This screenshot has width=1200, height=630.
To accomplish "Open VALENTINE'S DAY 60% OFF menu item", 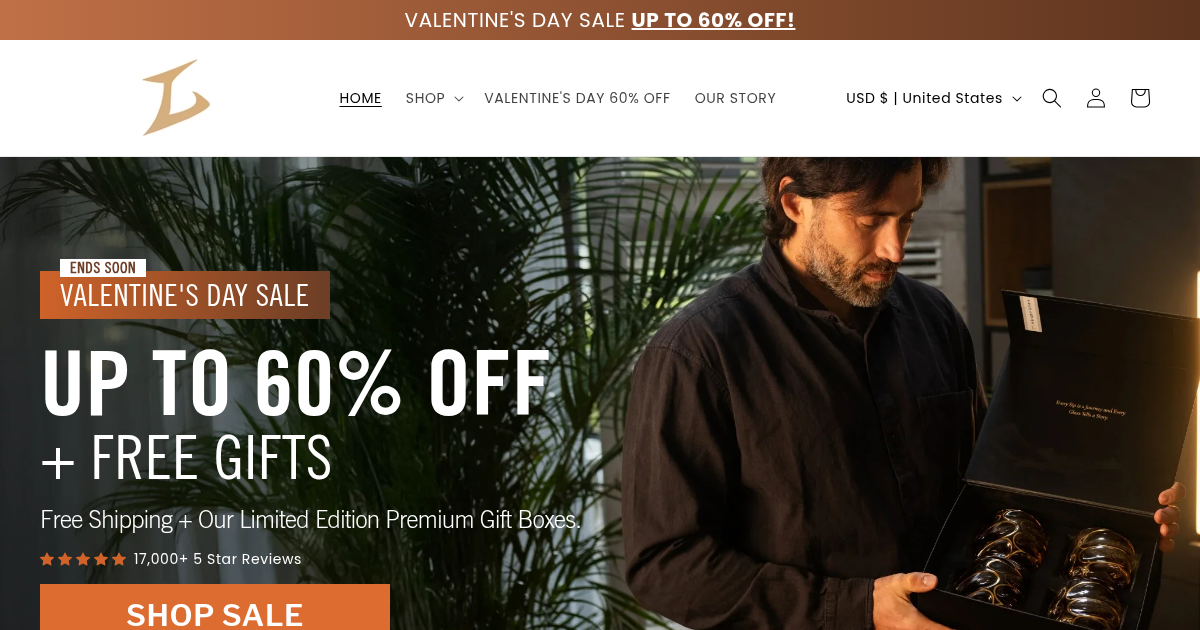I will click(577, 98).
